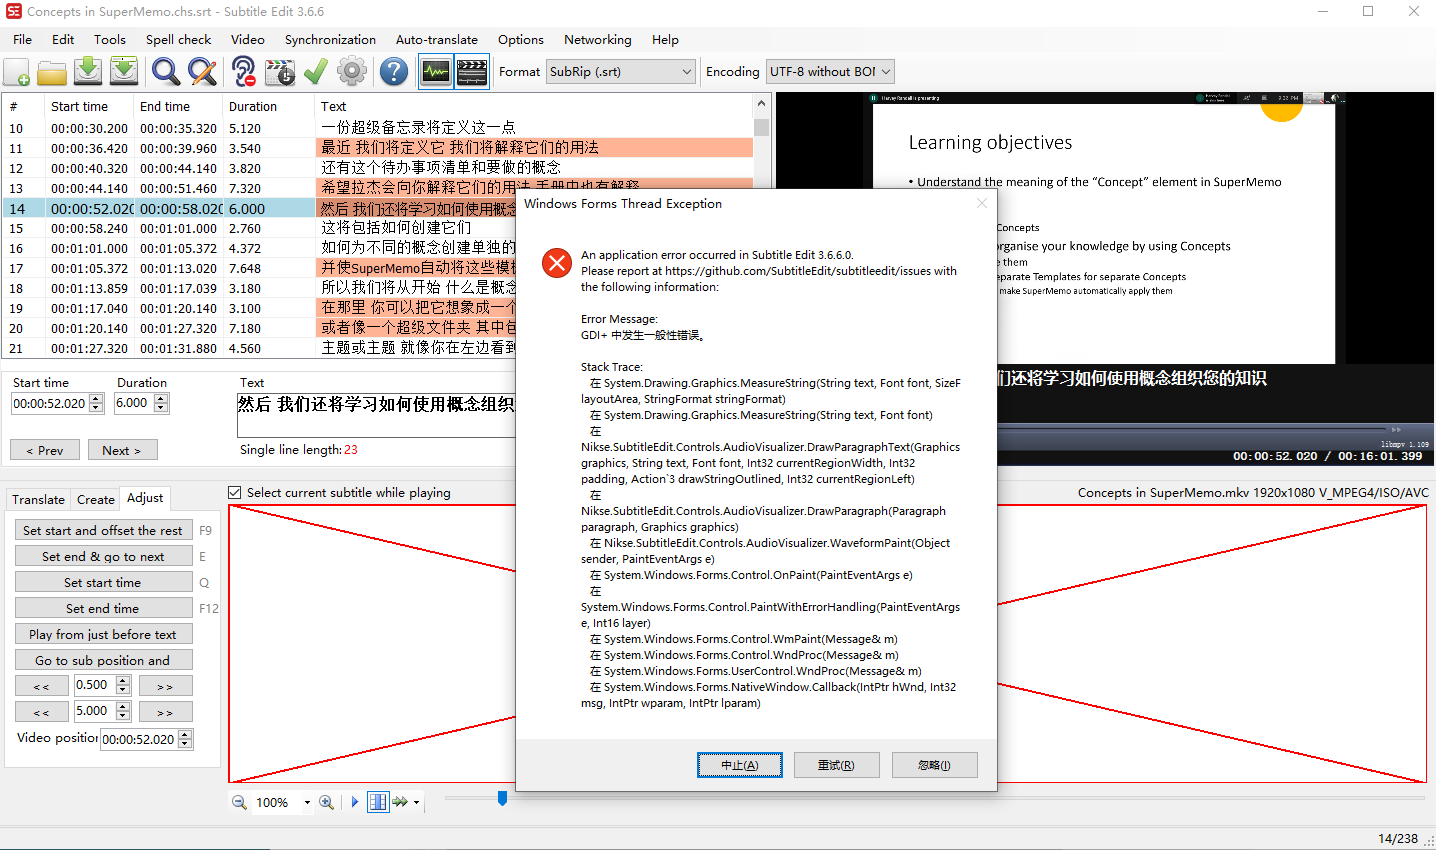This screenshot has height=850, width=1436.
Task: Toggle the waveform view icon
Action: (x=436, y=71)
